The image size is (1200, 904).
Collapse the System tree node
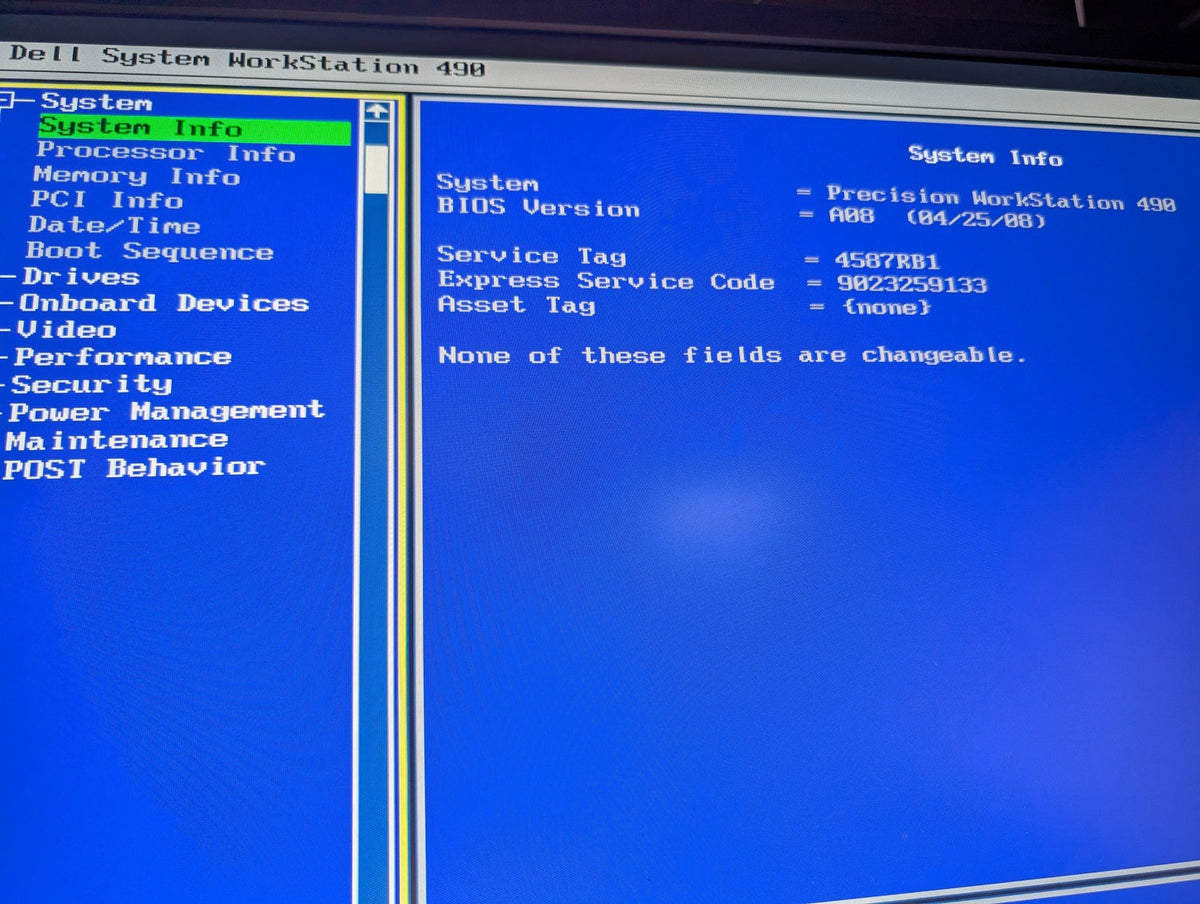coord(6,99)
